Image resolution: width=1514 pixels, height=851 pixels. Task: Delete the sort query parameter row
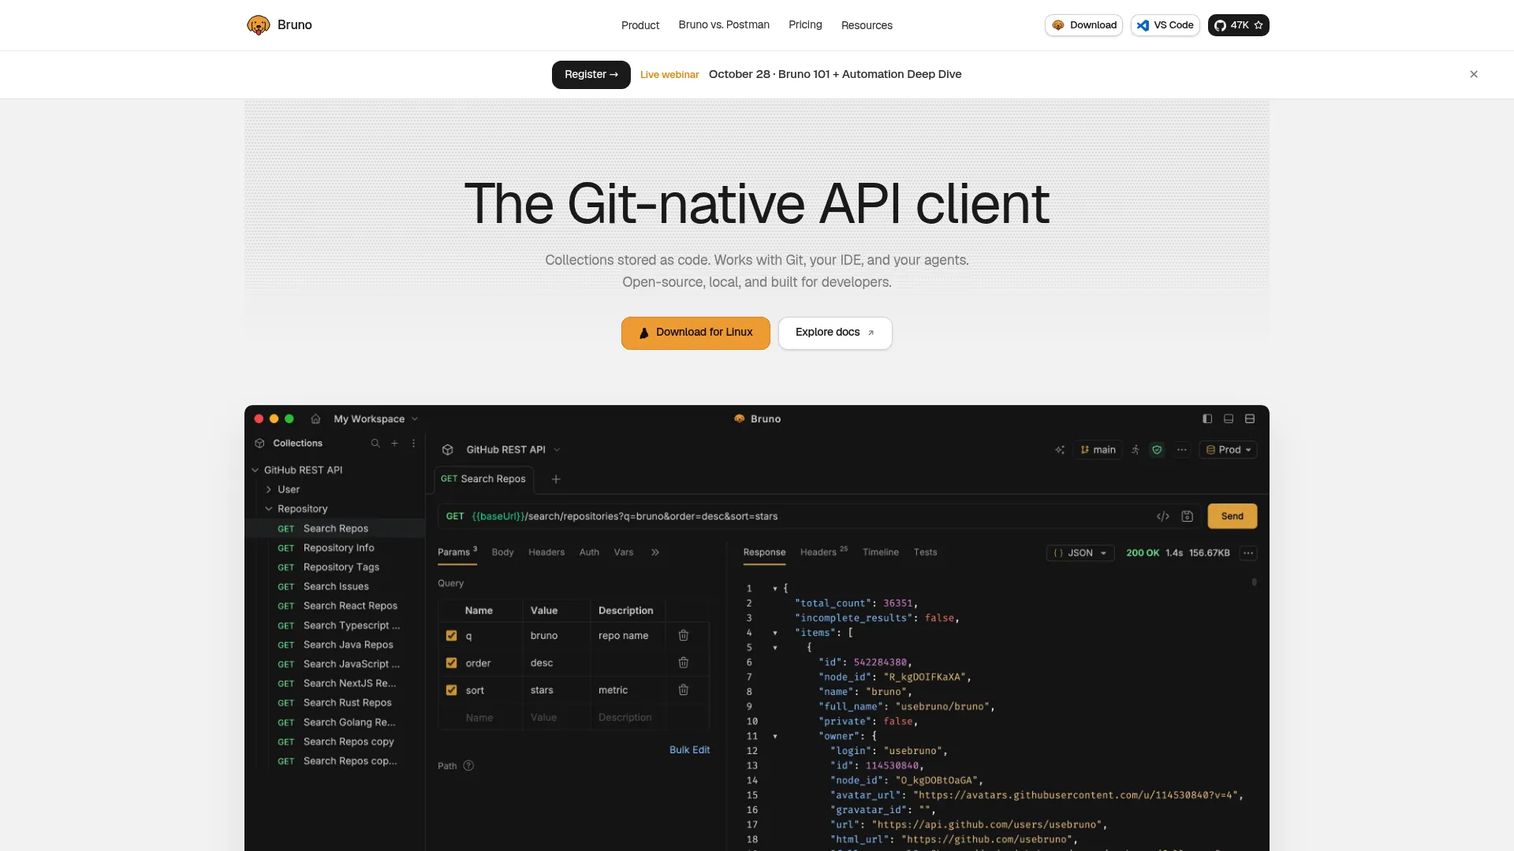(x=684, y=690)
